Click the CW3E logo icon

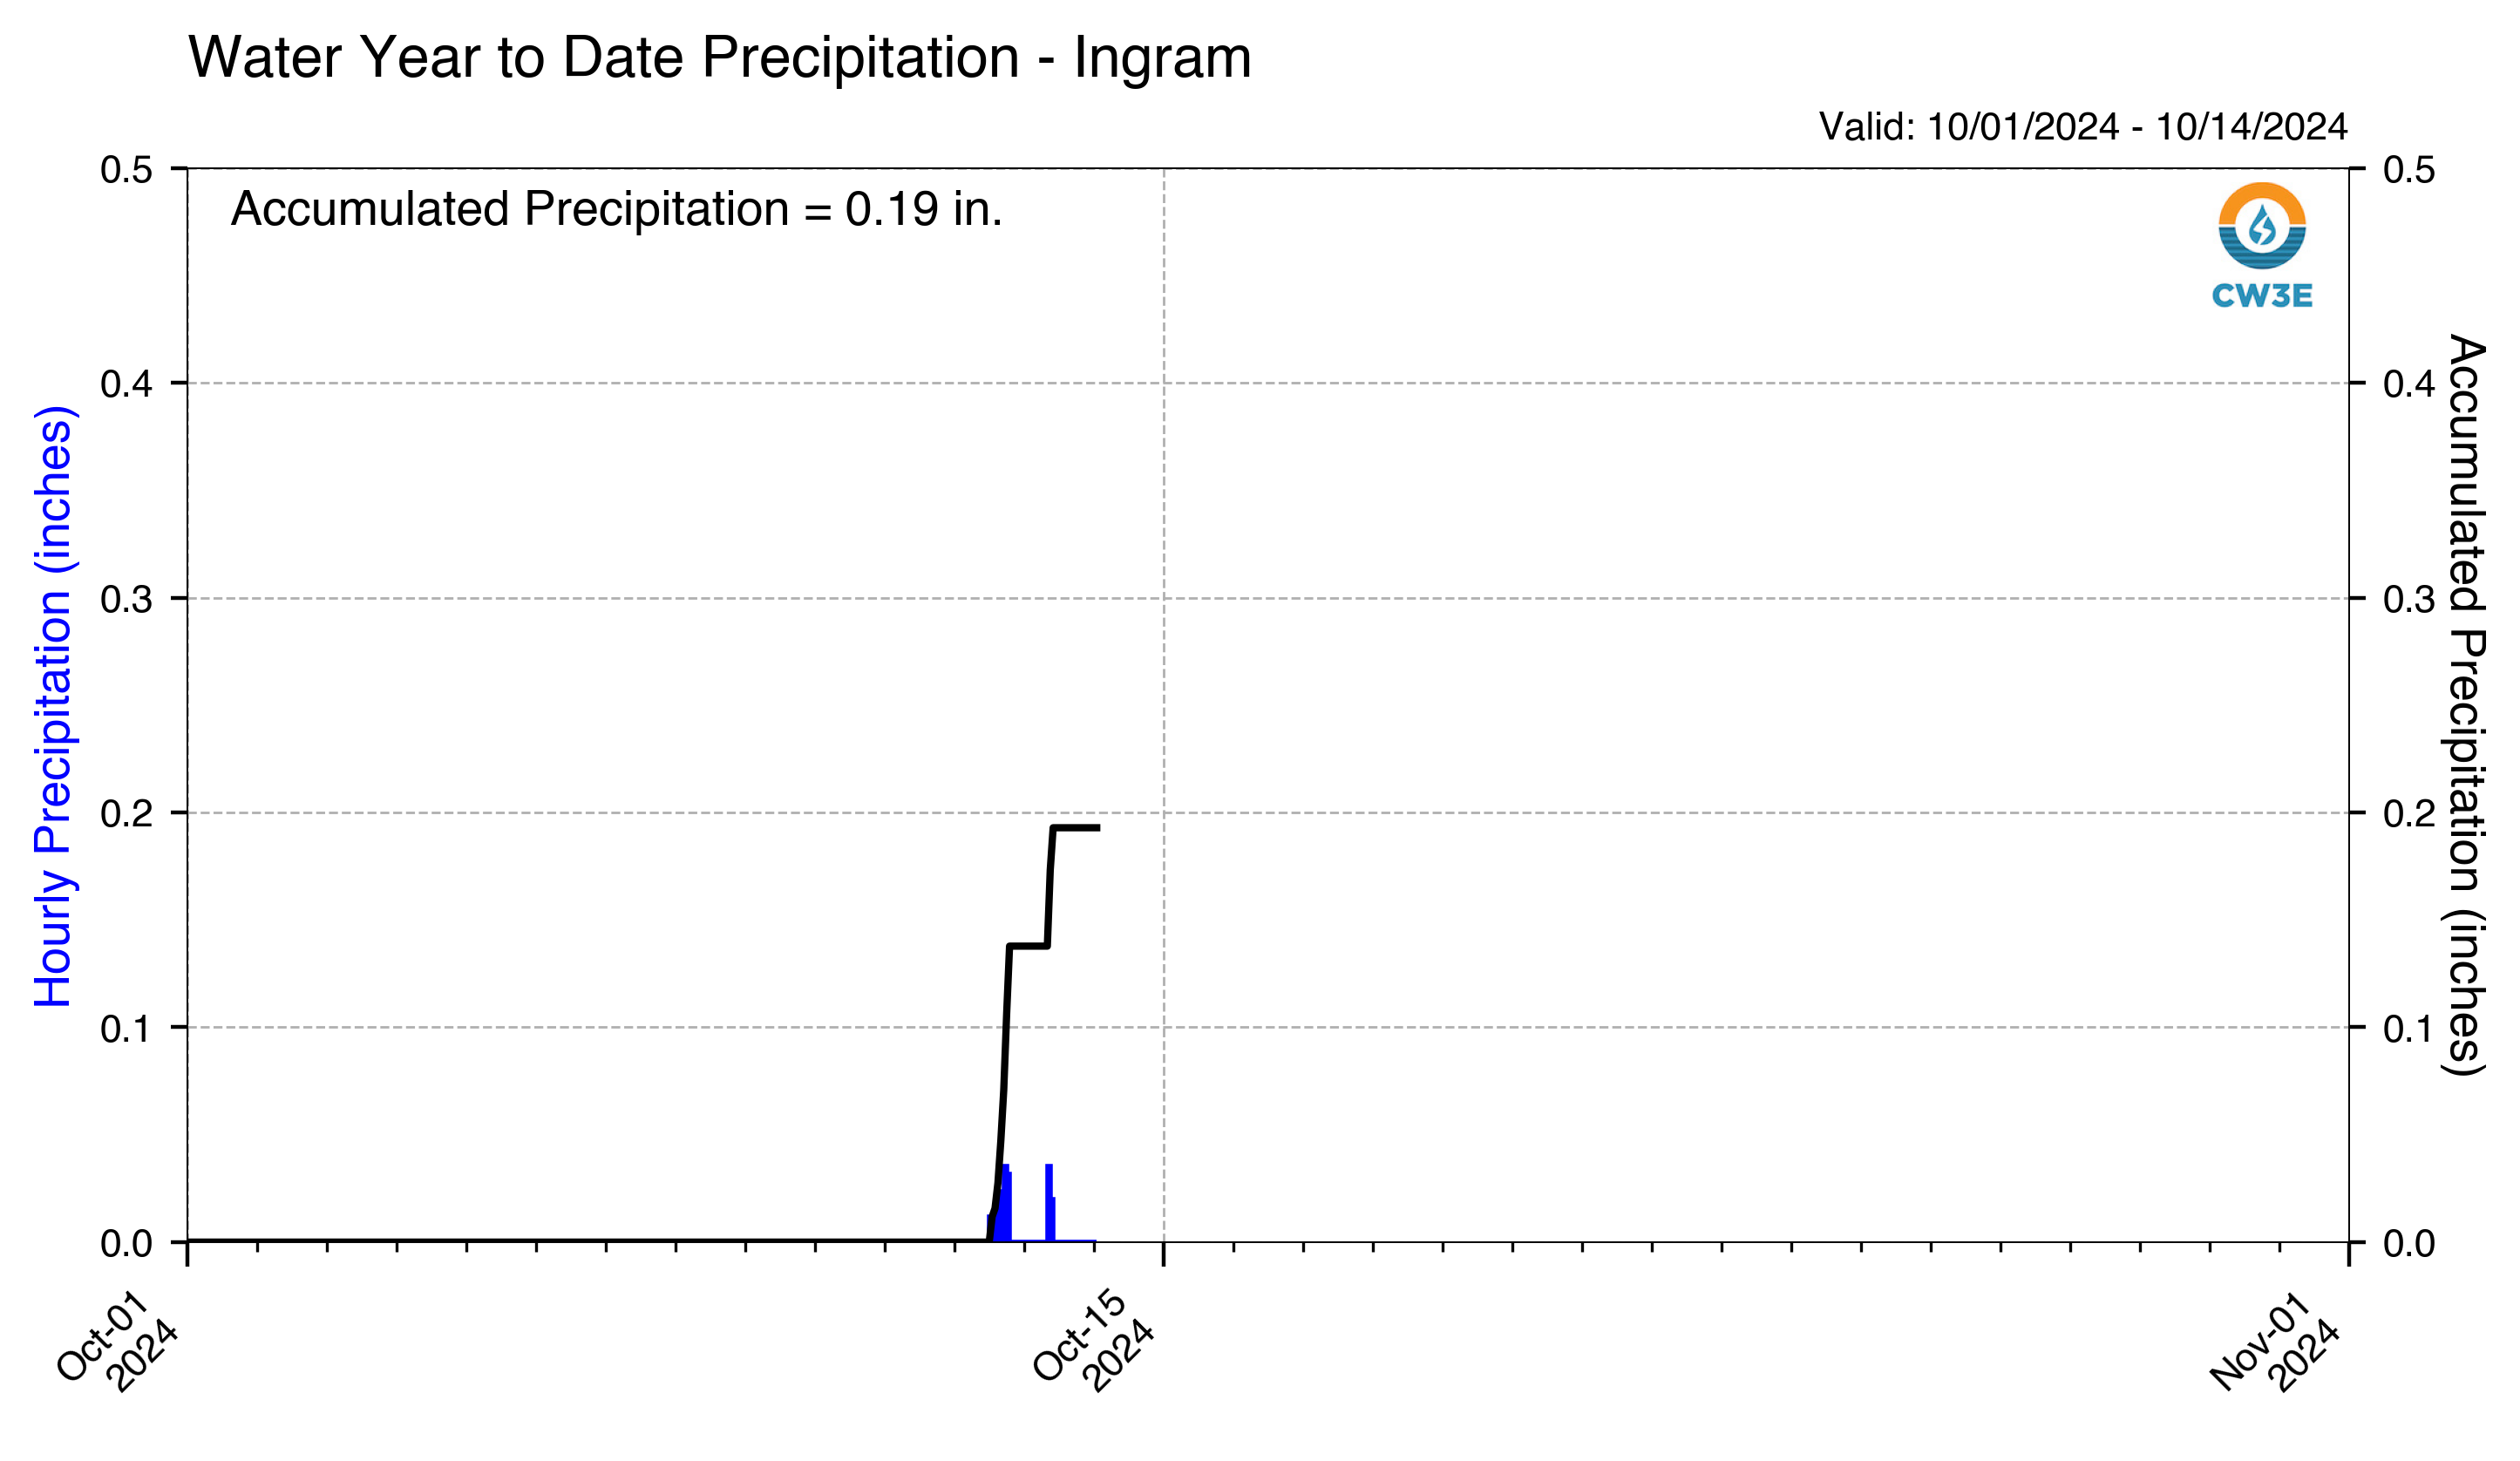click(2261, 226)
